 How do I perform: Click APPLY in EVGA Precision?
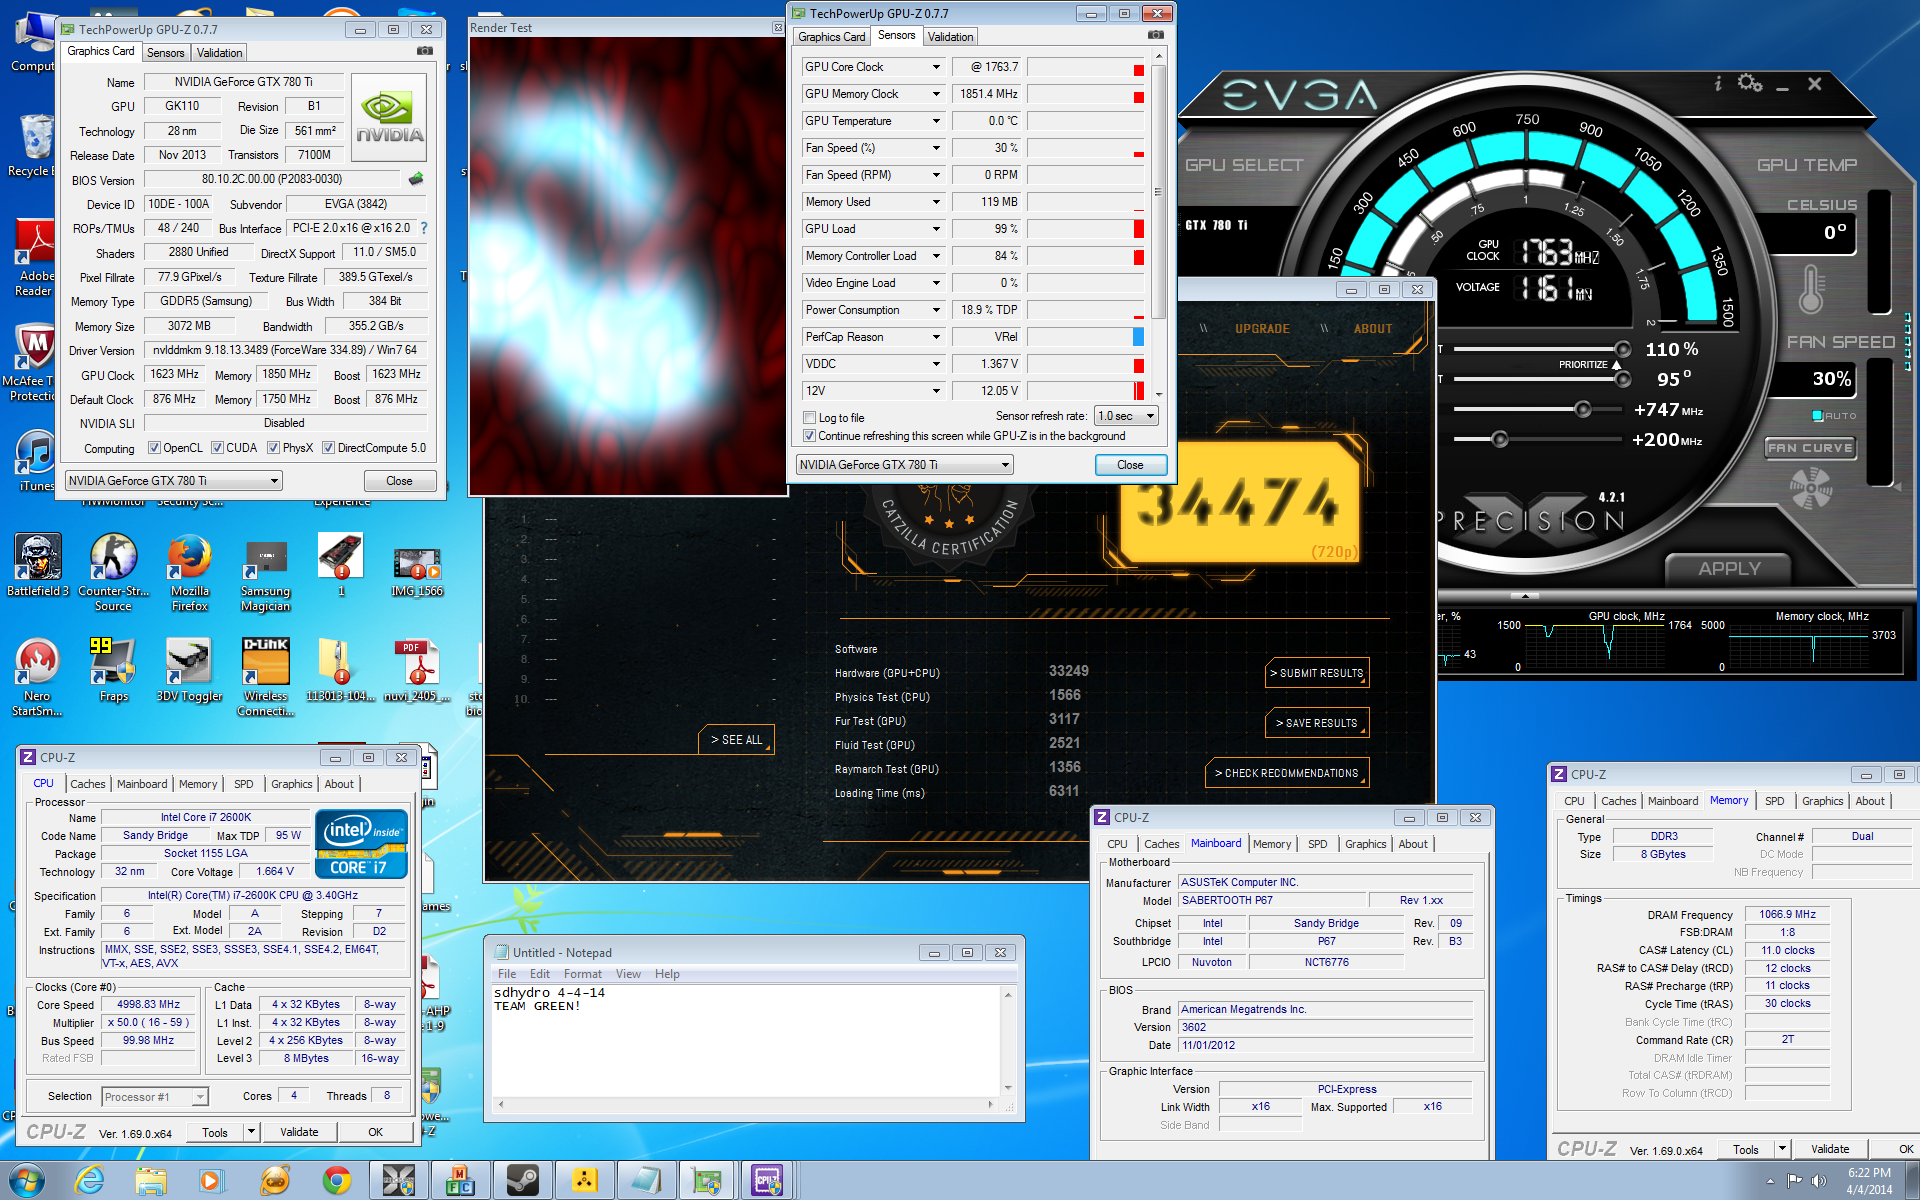[x=1729, y=568]
